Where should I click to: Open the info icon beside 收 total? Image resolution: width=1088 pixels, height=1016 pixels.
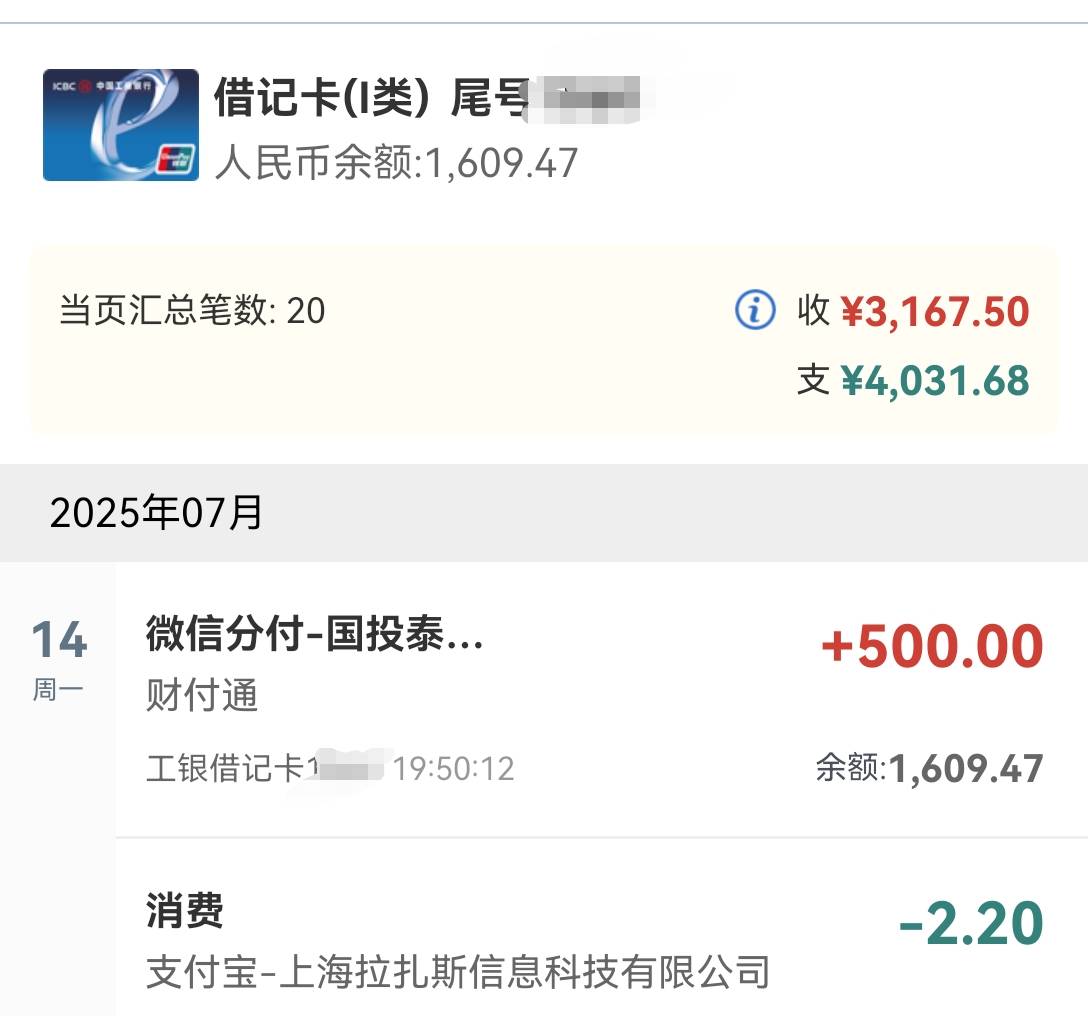click(755, 310)
